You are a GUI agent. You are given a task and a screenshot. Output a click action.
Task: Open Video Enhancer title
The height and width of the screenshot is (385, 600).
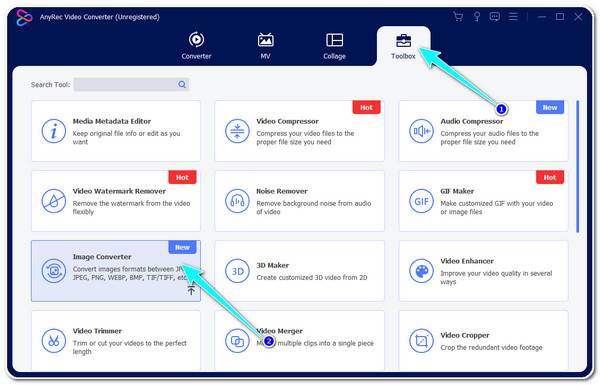pyautogui.click(x=467, y=261)
